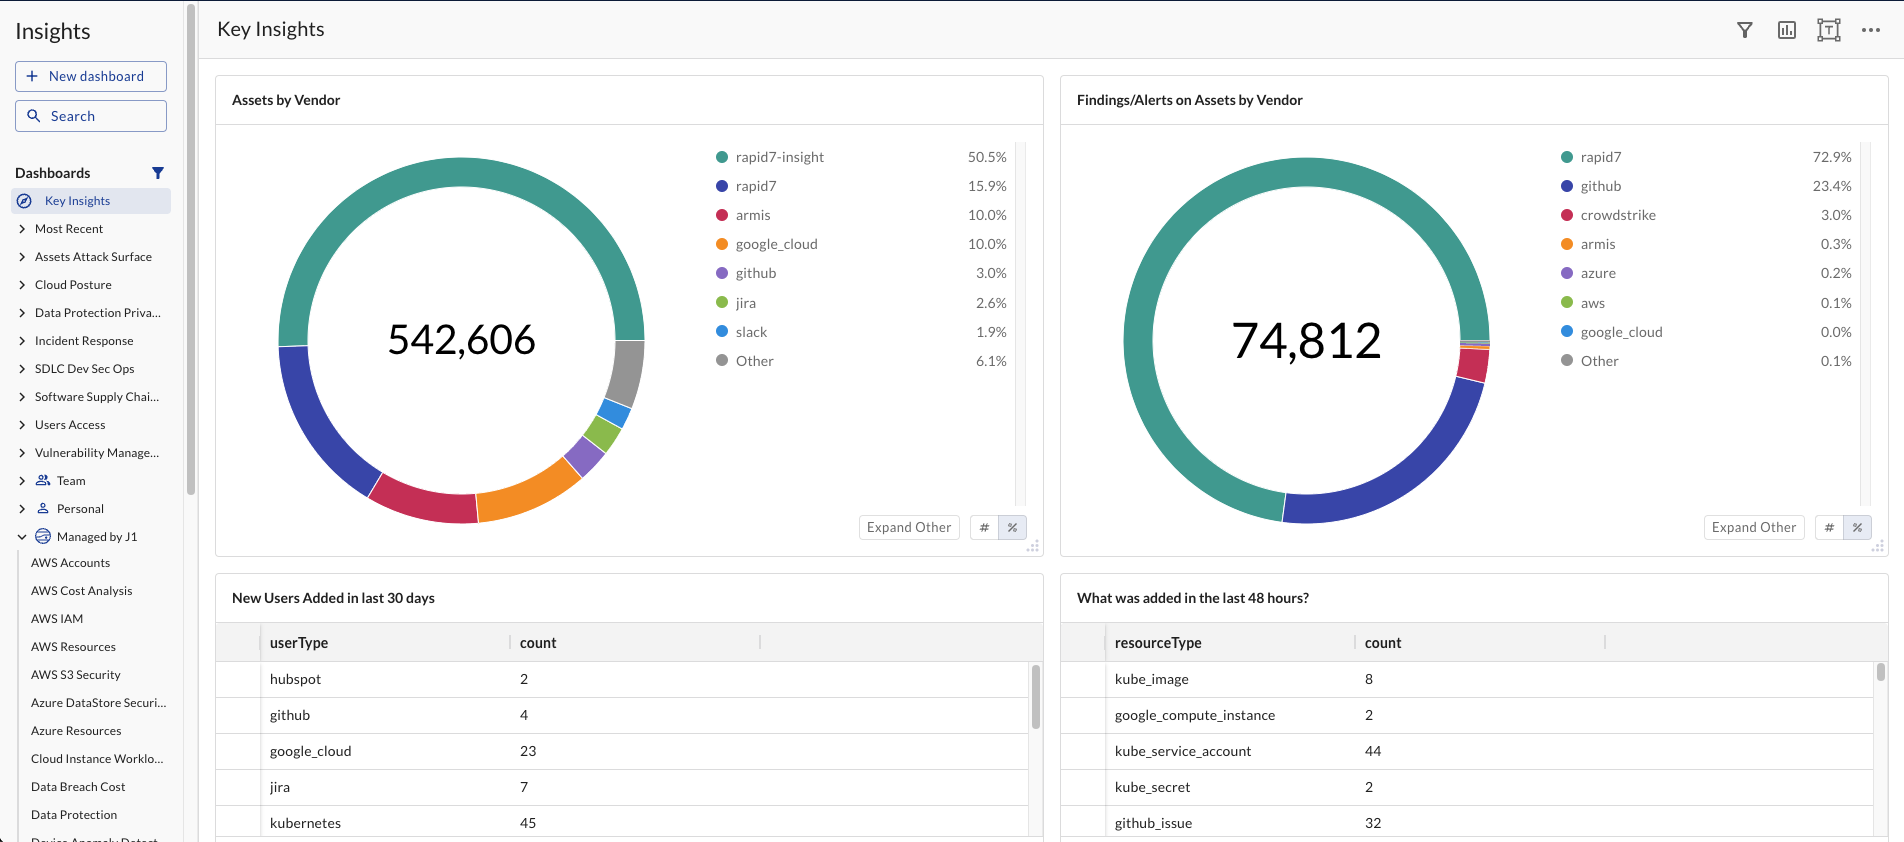Click the magnifier icon in Search

(x=34, y=116)
